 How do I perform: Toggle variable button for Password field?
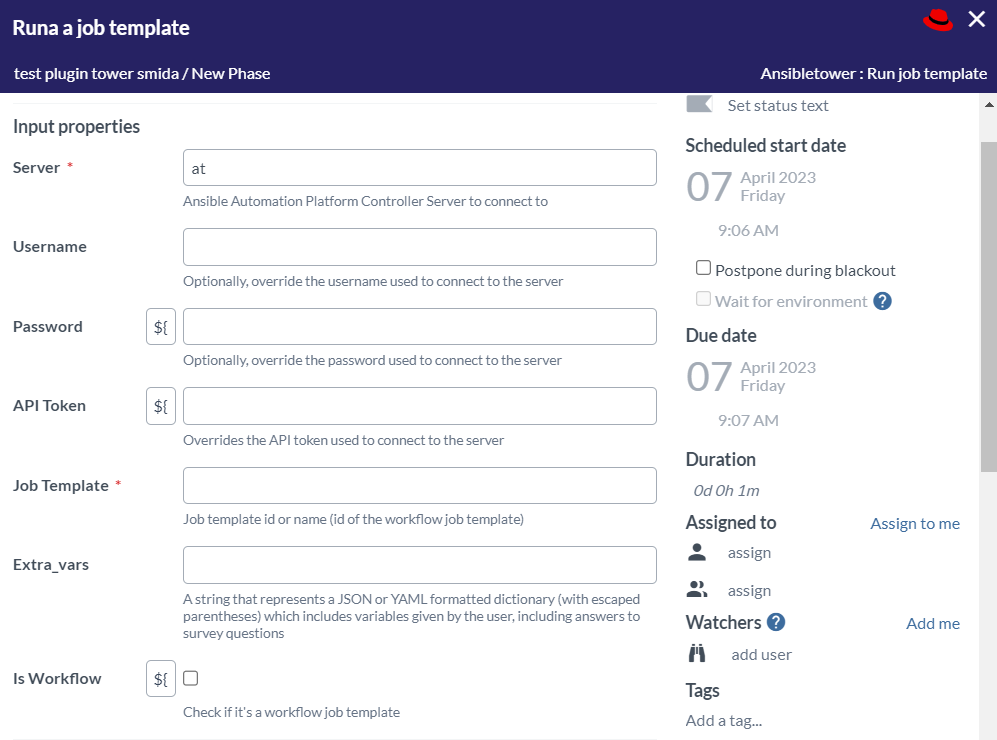pyautogui.click(x=161, y=327)
